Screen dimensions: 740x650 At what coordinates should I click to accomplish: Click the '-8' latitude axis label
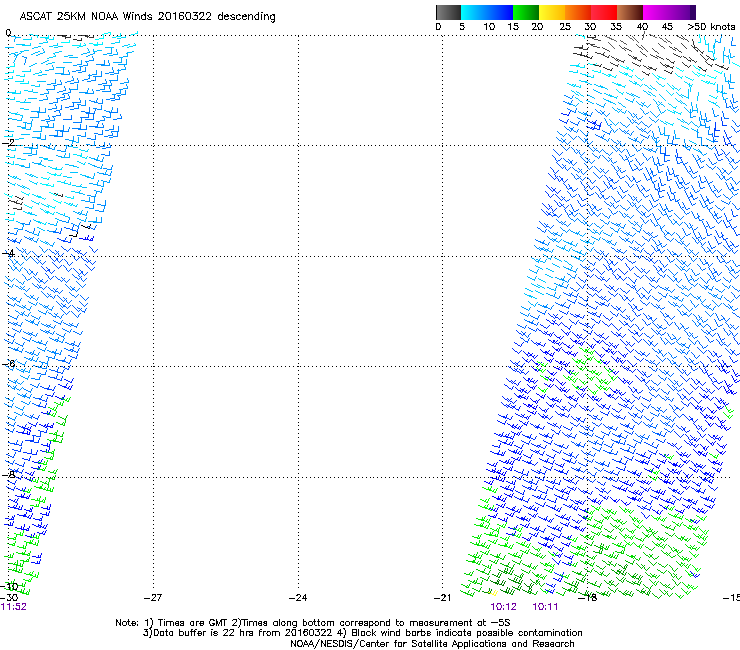[8, 474]
